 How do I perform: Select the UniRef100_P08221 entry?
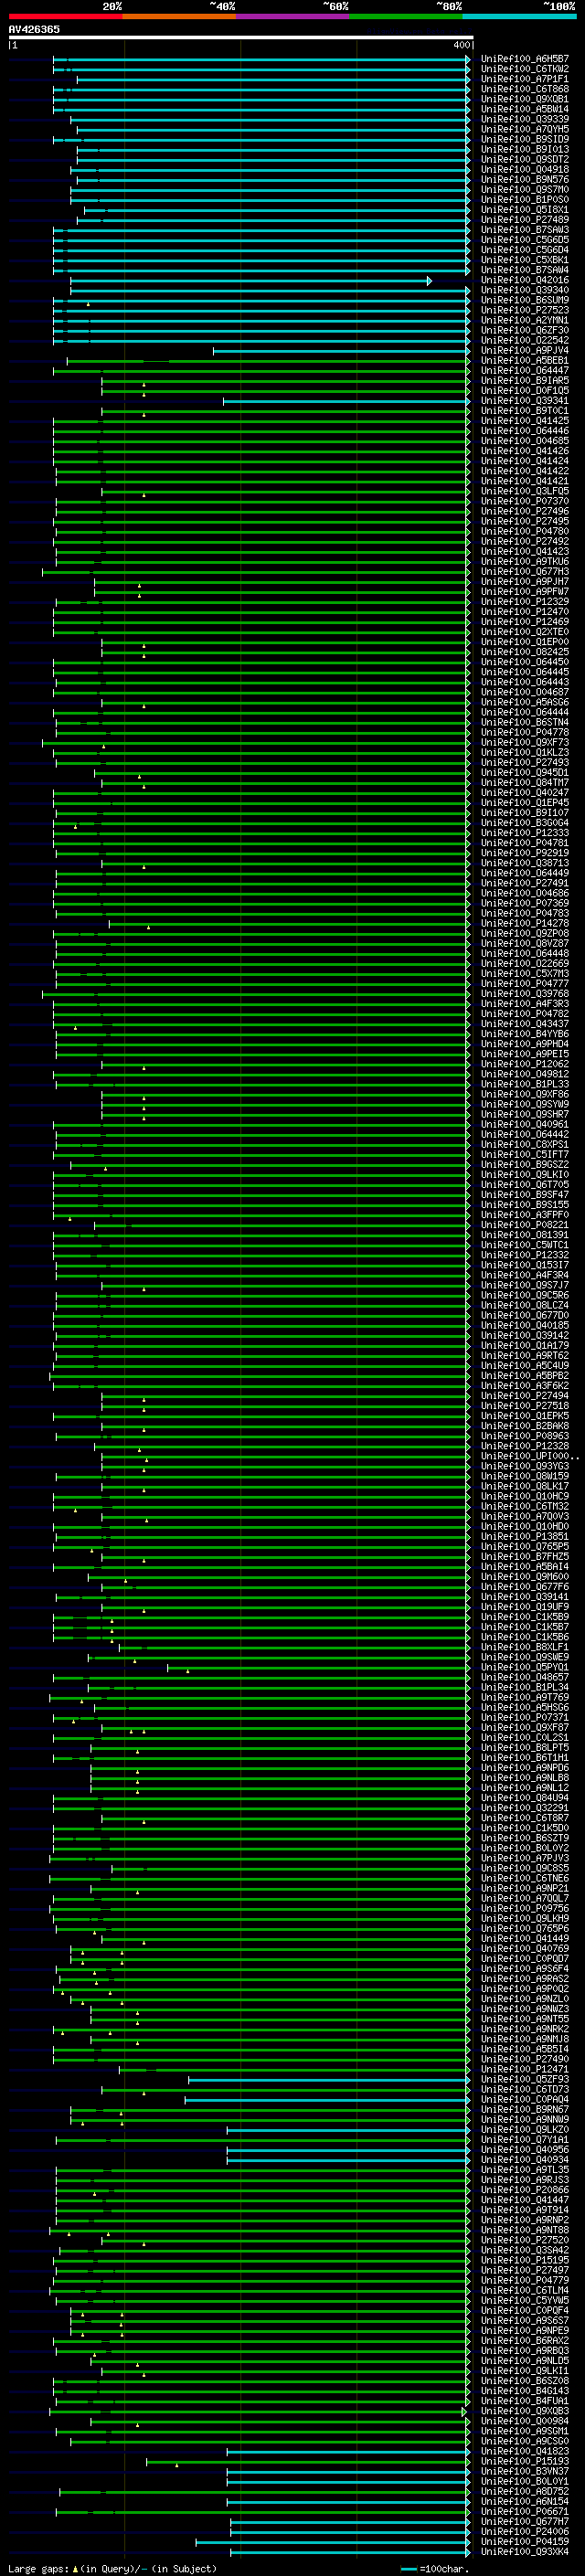coord(525,1224)
